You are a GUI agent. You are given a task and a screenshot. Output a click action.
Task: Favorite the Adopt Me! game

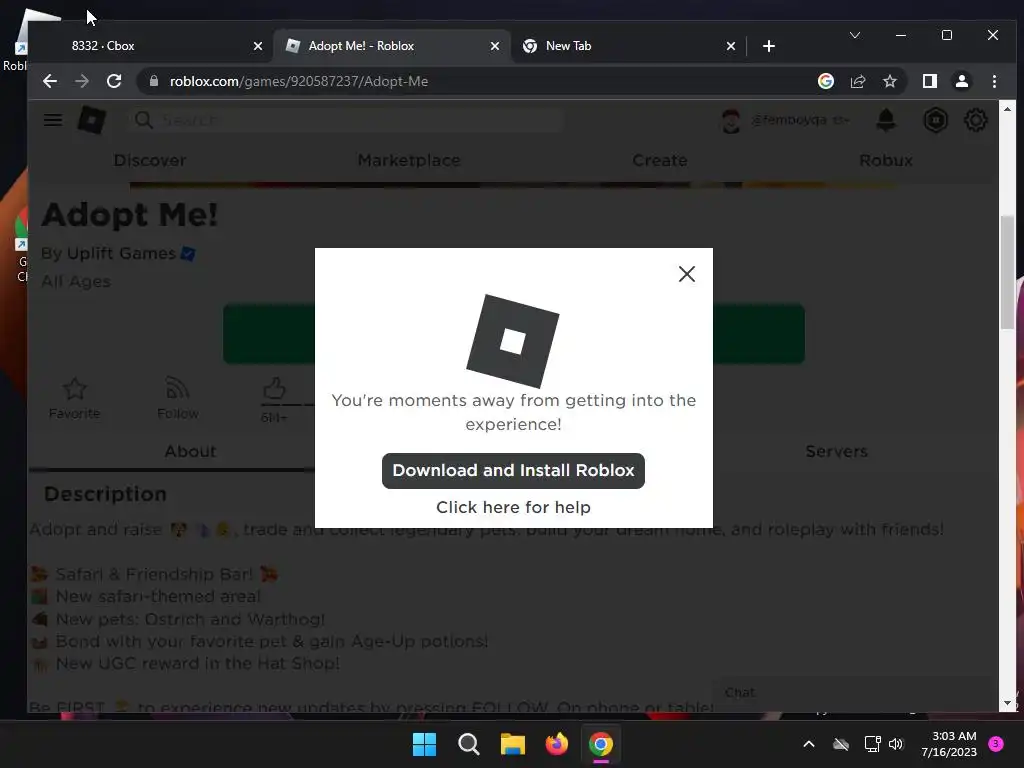click(74, 398)
